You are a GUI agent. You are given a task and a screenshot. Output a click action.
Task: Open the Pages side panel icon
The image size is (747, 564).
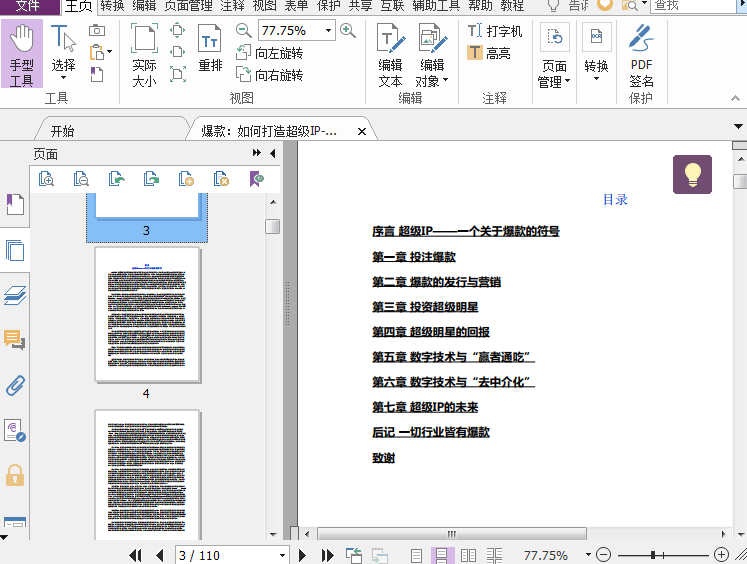coord(15,250)
